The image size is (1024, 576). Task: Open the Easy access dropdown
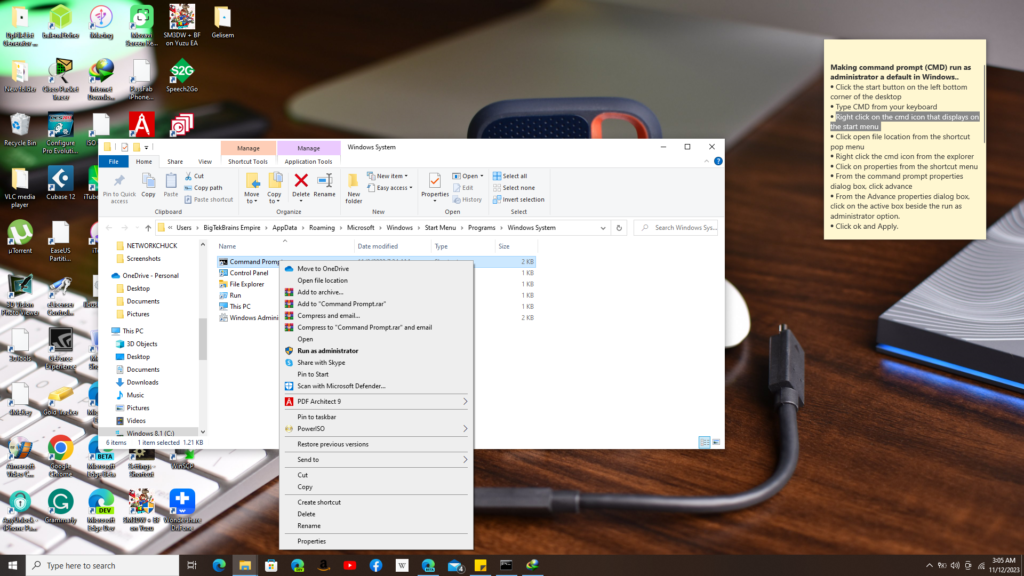coord(390,187)
